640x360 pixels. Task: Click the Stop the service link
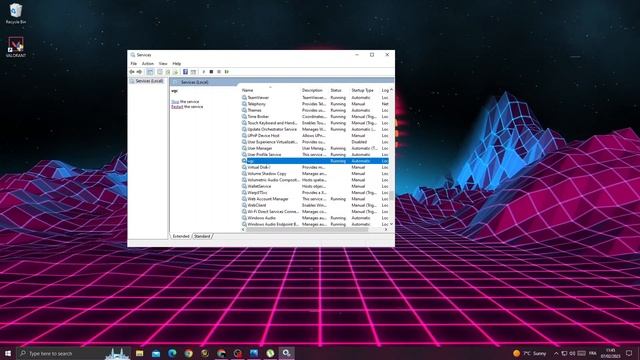pos(175,102)
